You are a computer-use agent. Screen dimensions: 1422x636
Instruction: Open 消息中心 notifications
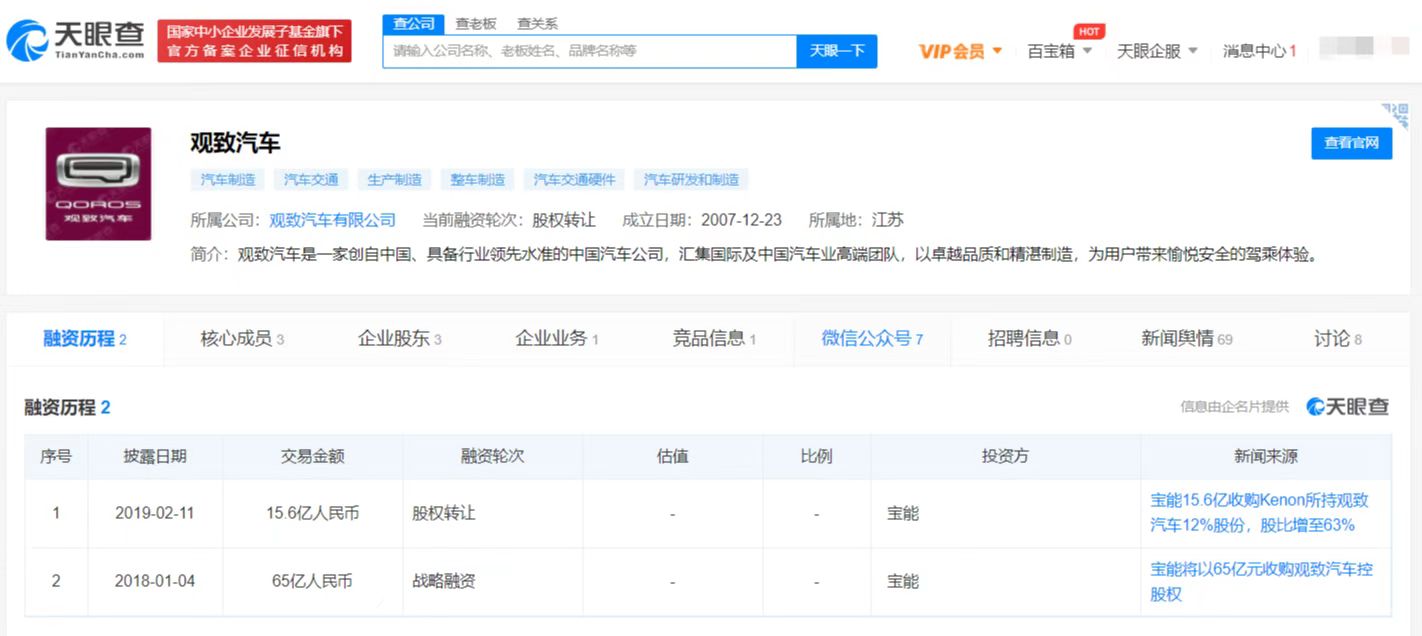click(1260, 51)
